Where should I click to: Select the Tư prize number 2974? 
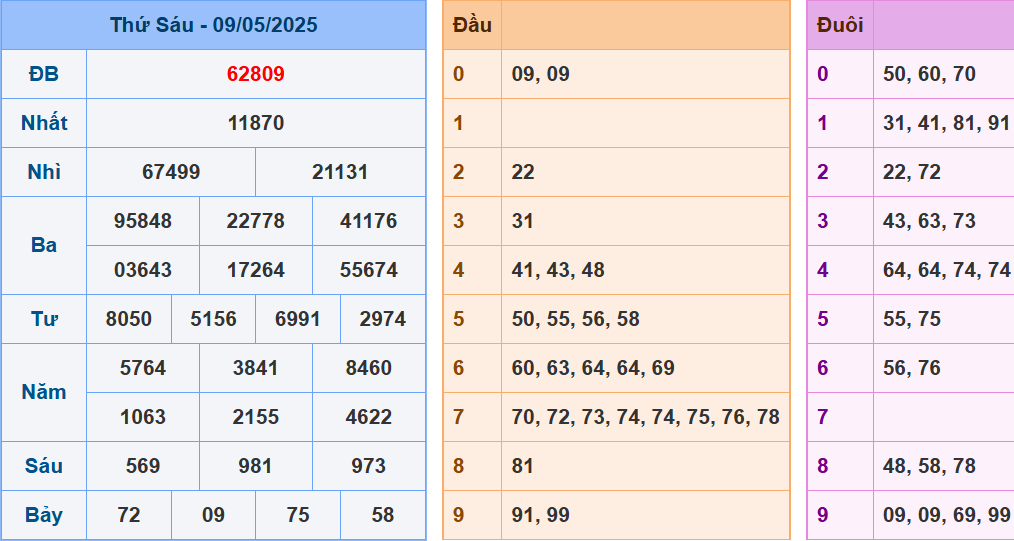[x=383, y=319]
